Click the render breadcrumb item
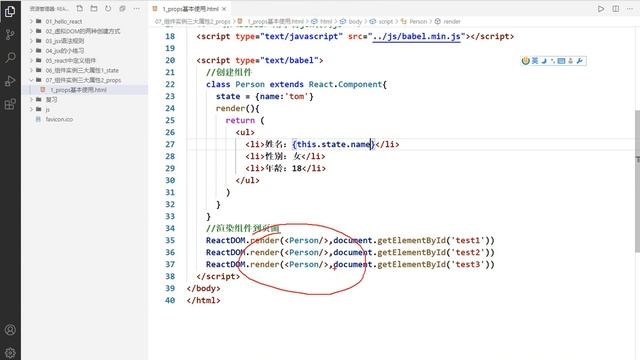640x360 pixels. click(x=451, y=21)
